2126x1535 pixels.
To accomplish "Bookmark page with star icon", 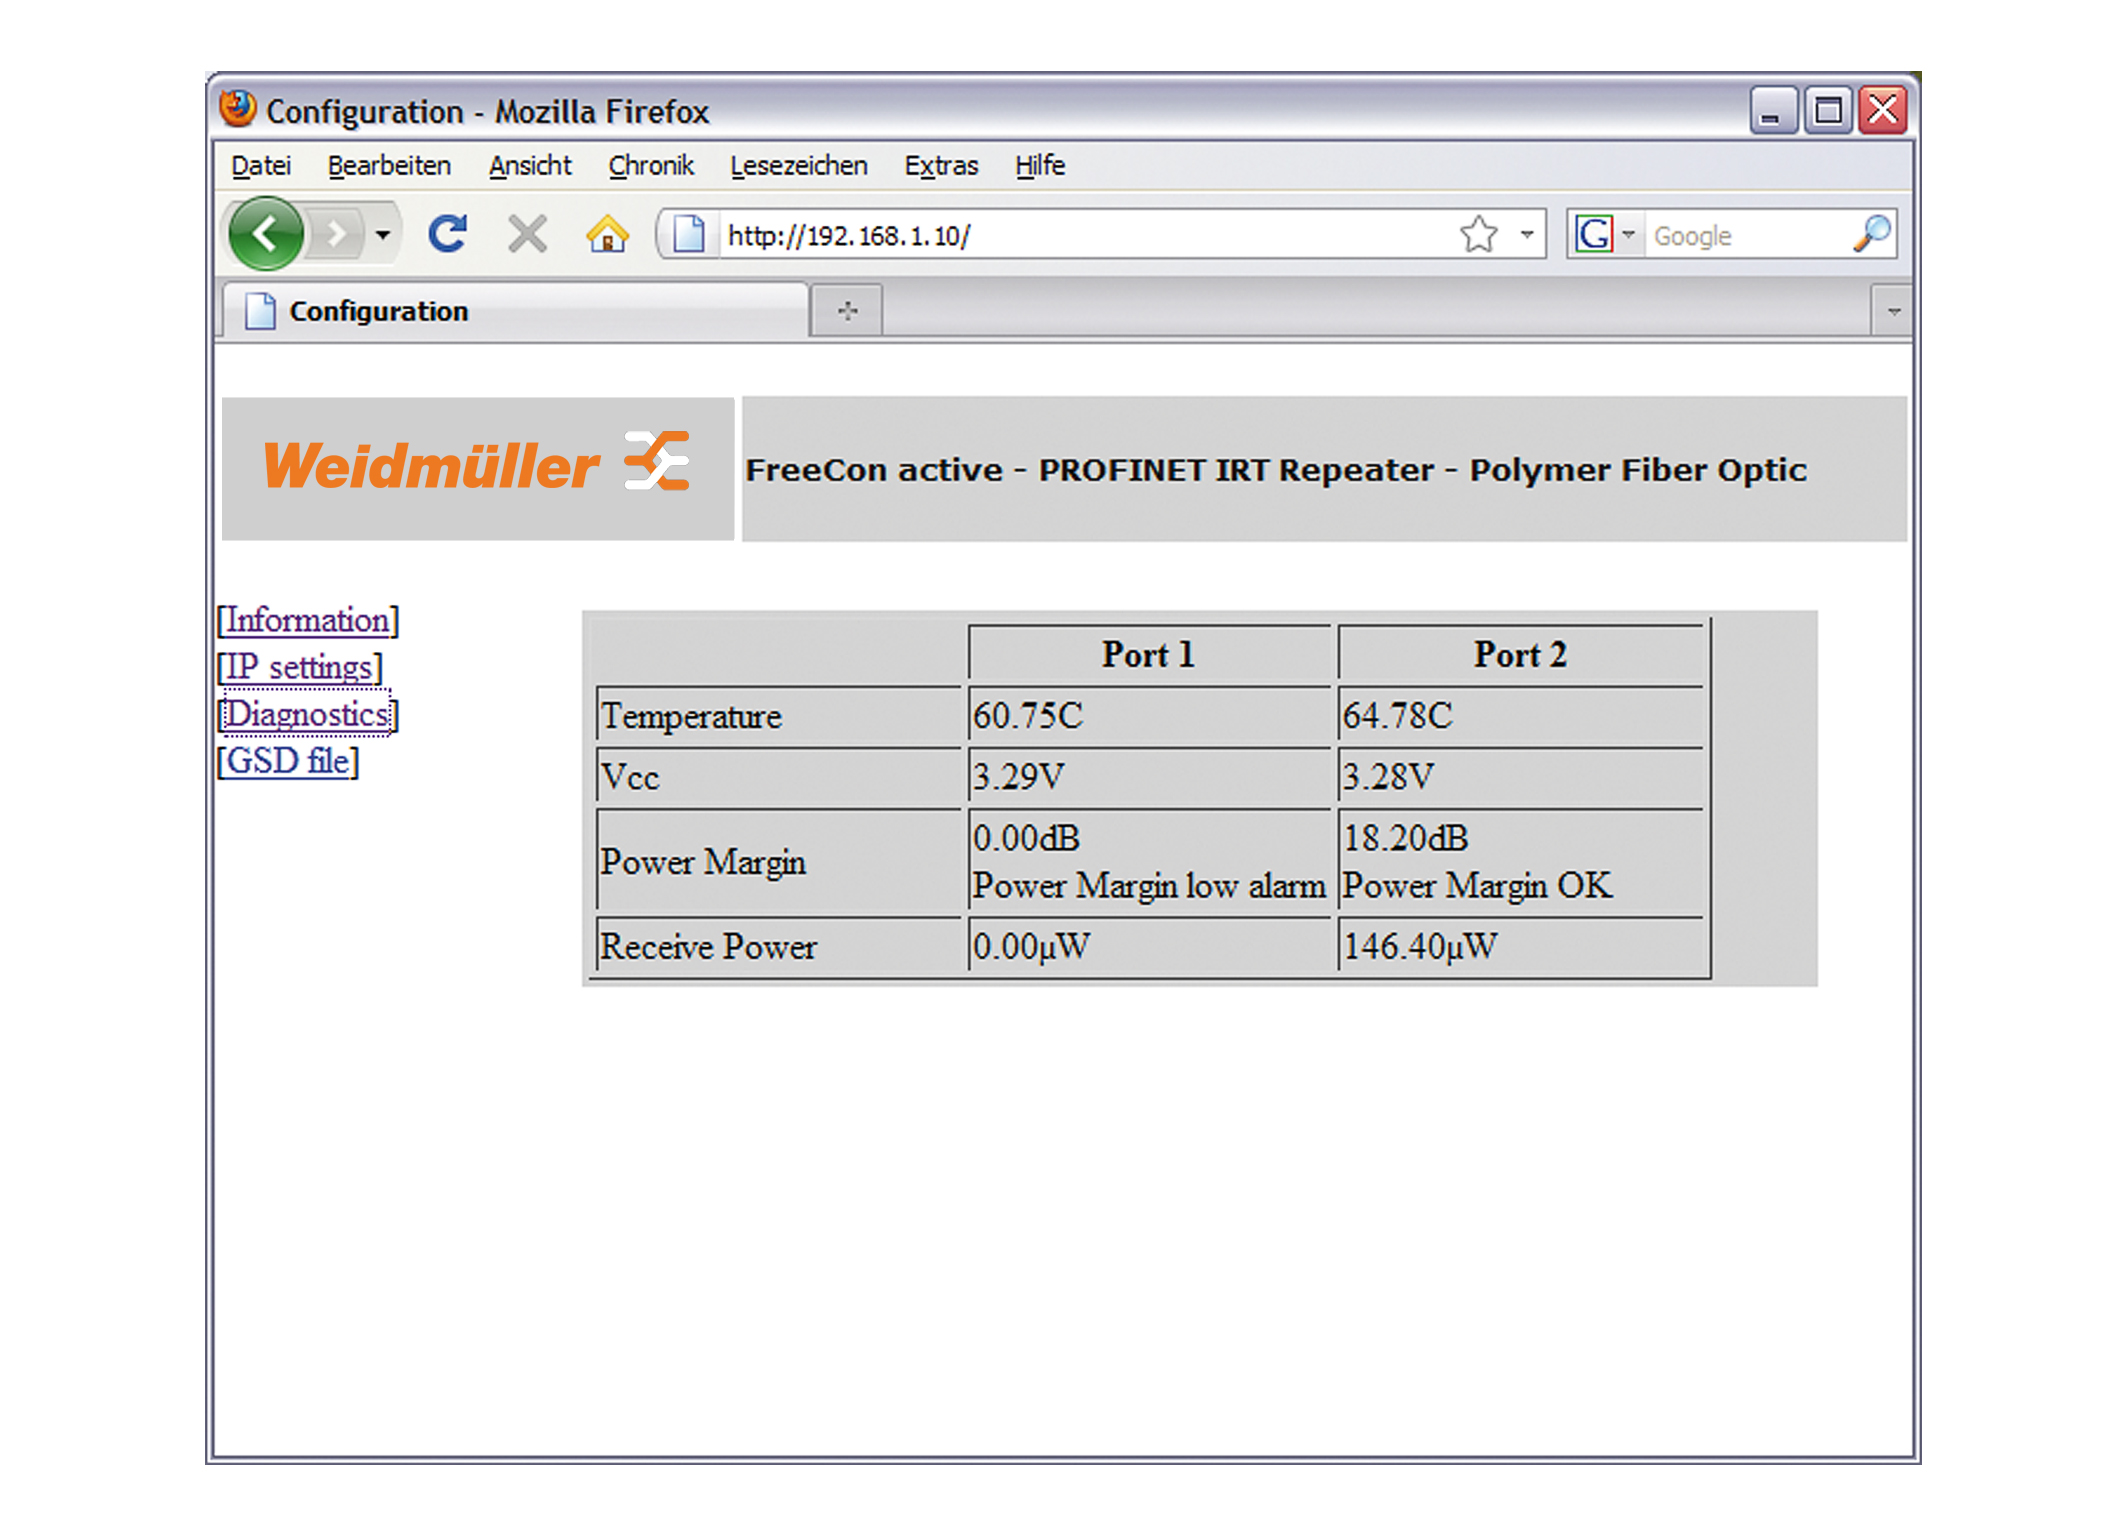I will 1478,235.
